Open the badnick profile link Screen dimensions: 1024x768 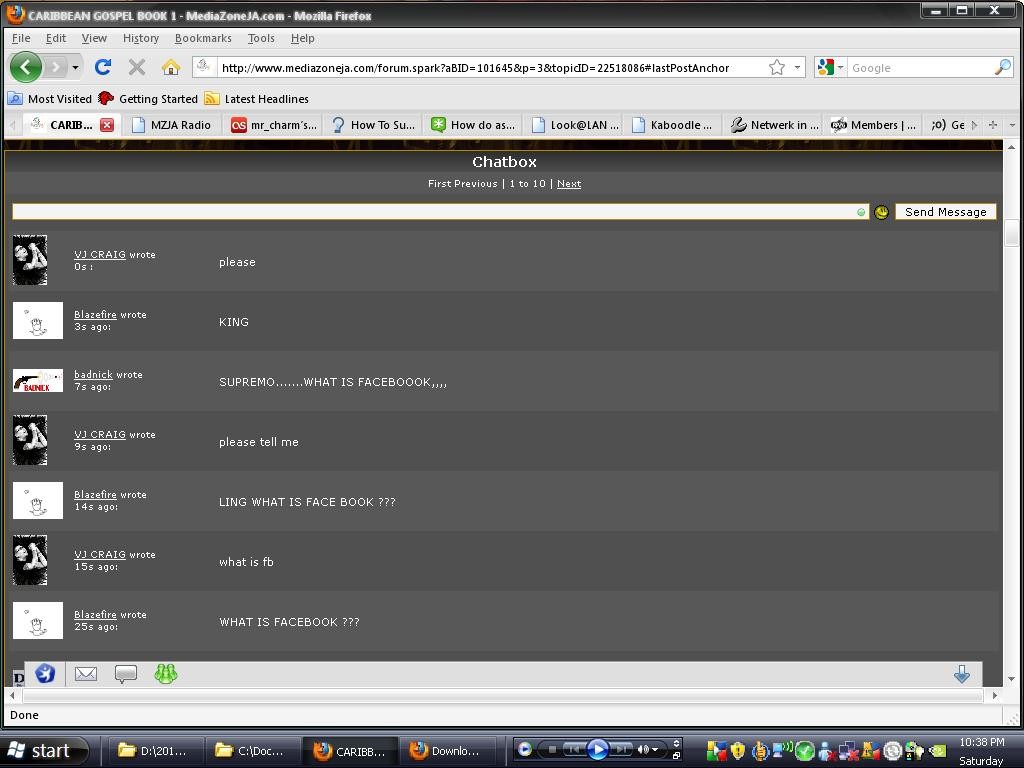pos(93,375)
